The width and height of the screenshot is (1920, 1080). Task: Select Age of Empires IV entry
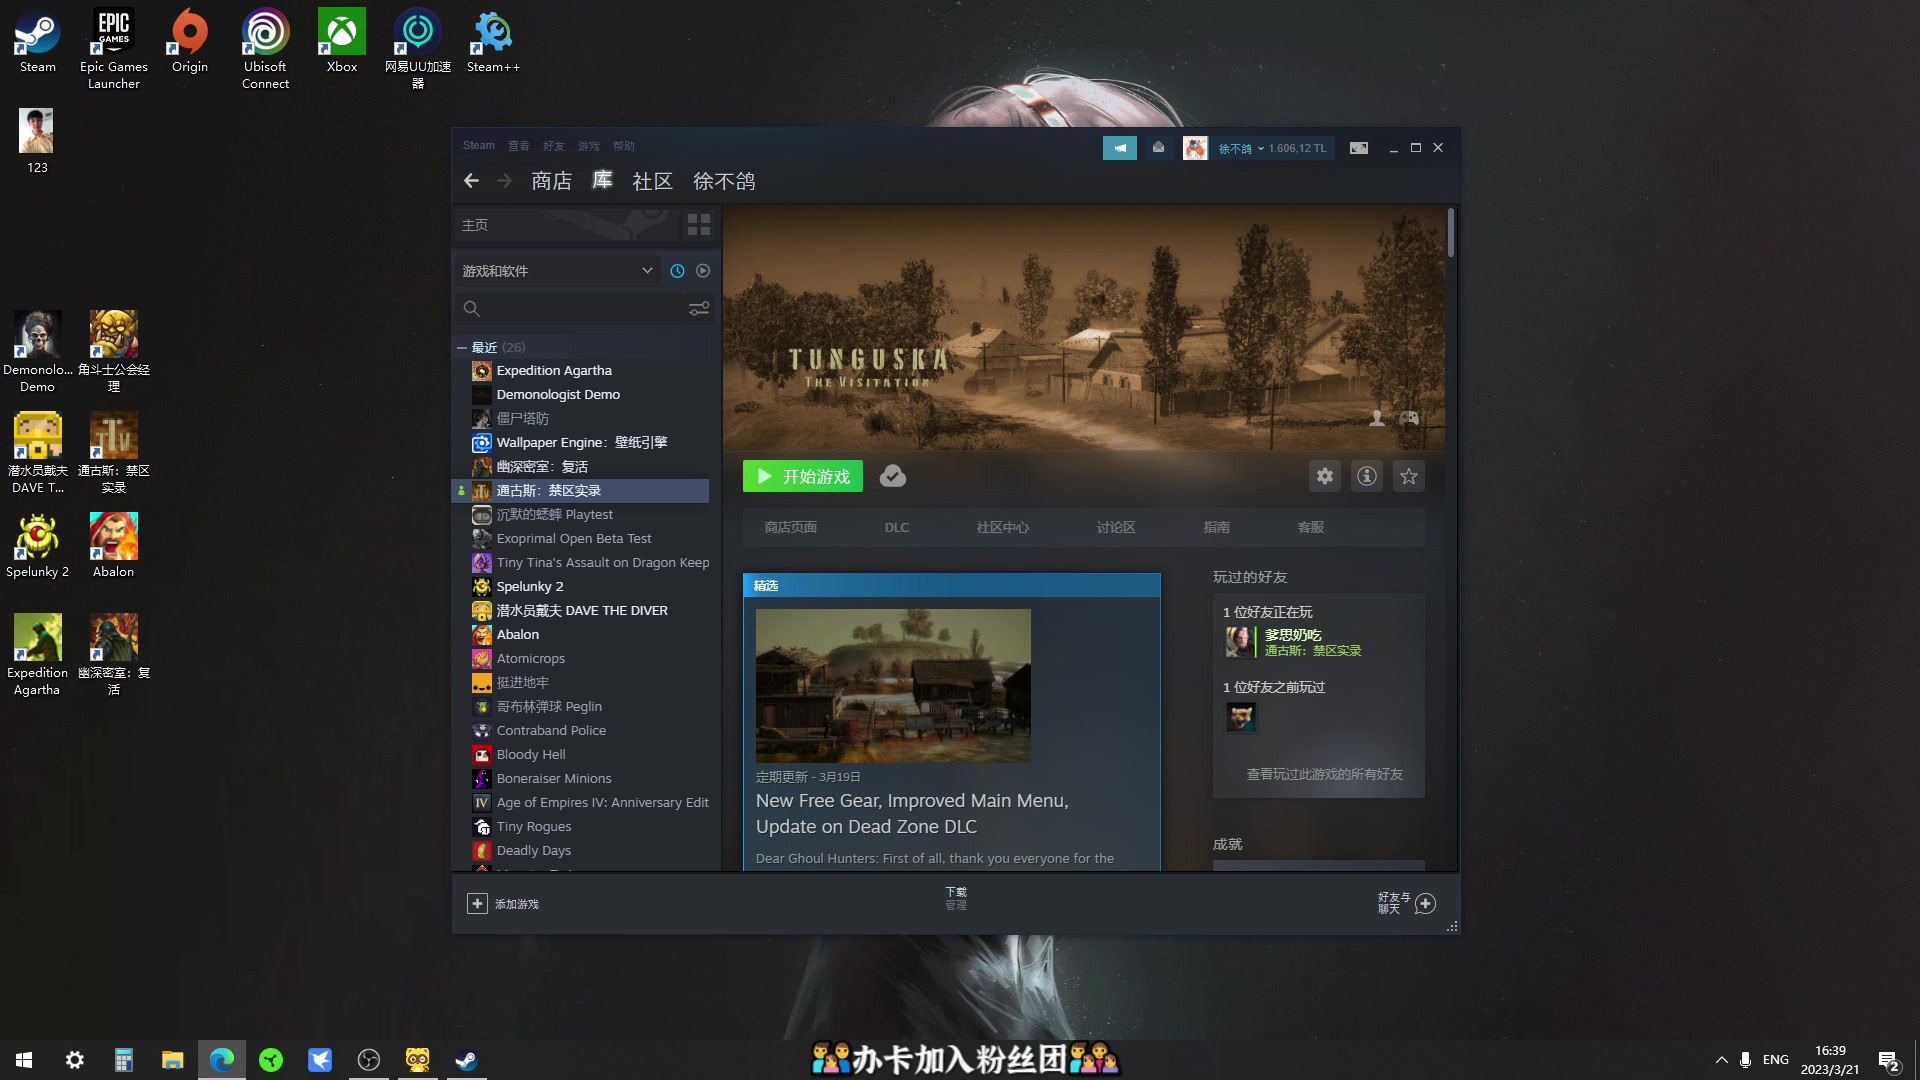pyautogui.click(x=590, y=803)
